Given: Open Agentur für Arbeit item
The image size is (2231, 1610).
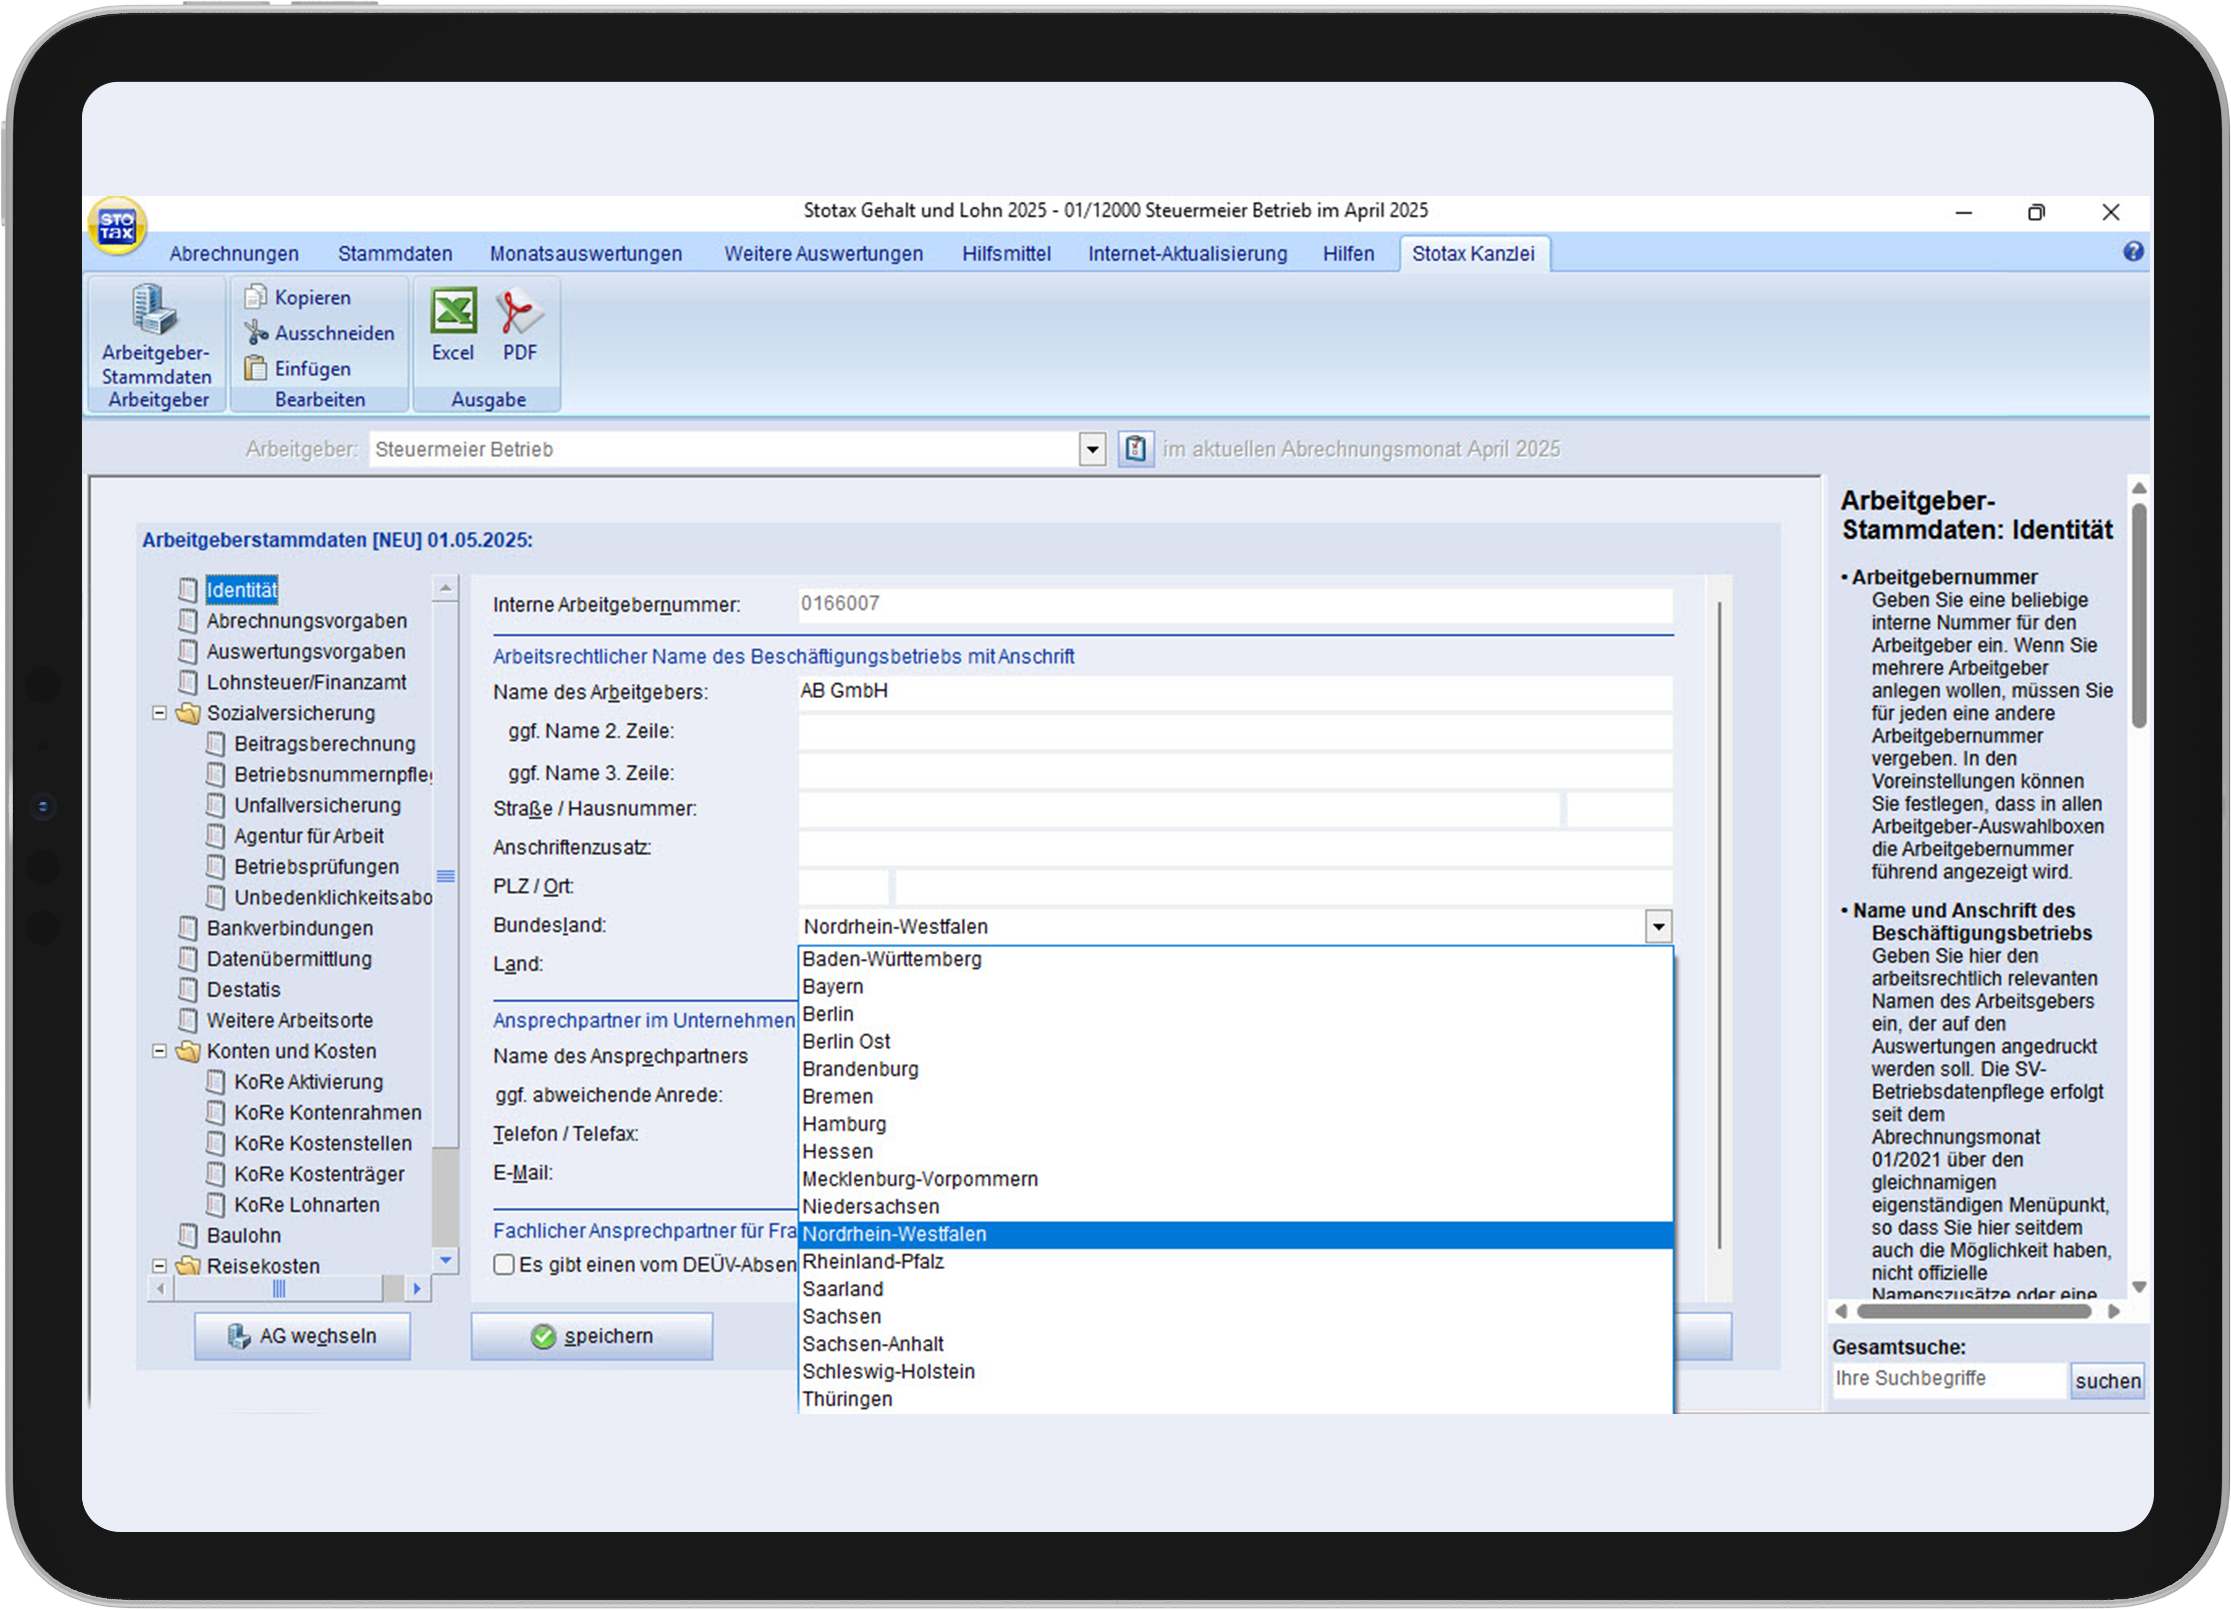Looking at the screenshot, I should click(x=309, y=837).
